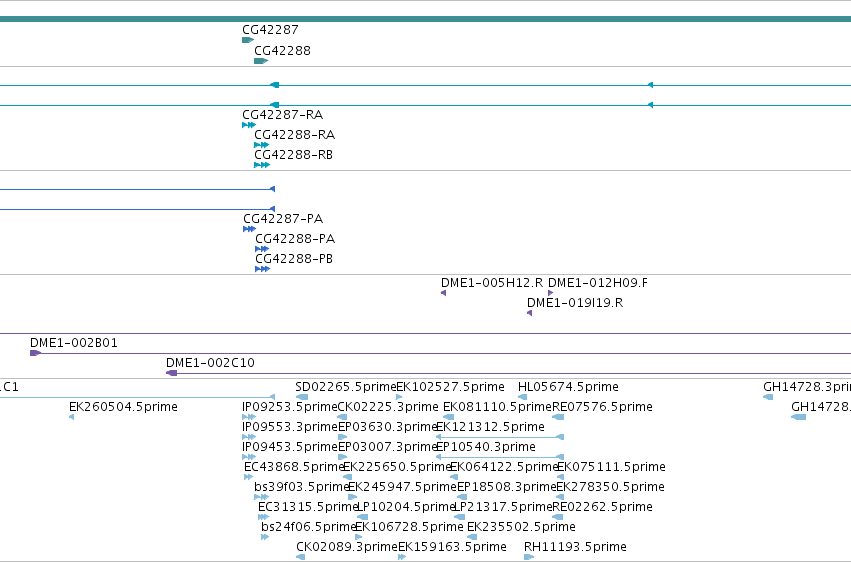The image size is (851, 562).
Task: Select the EK278350.5prime label
Action: (611, 487)
